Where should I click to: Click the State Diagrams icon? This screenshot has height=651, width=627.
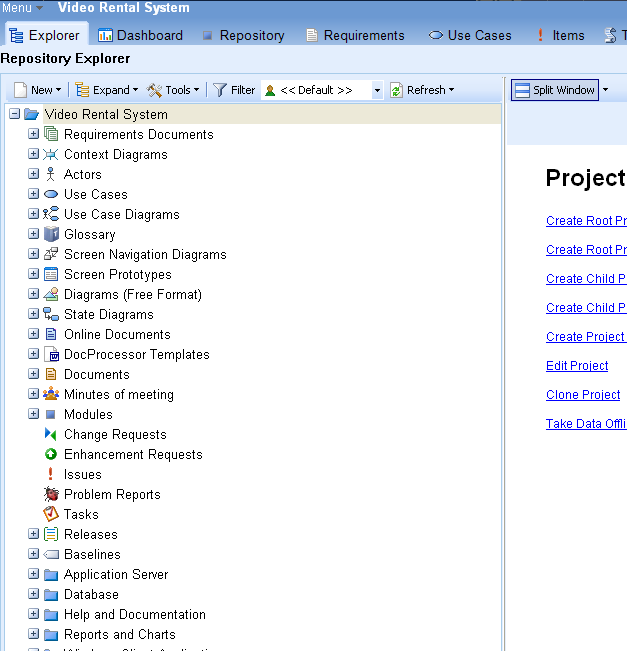[51, 314]
